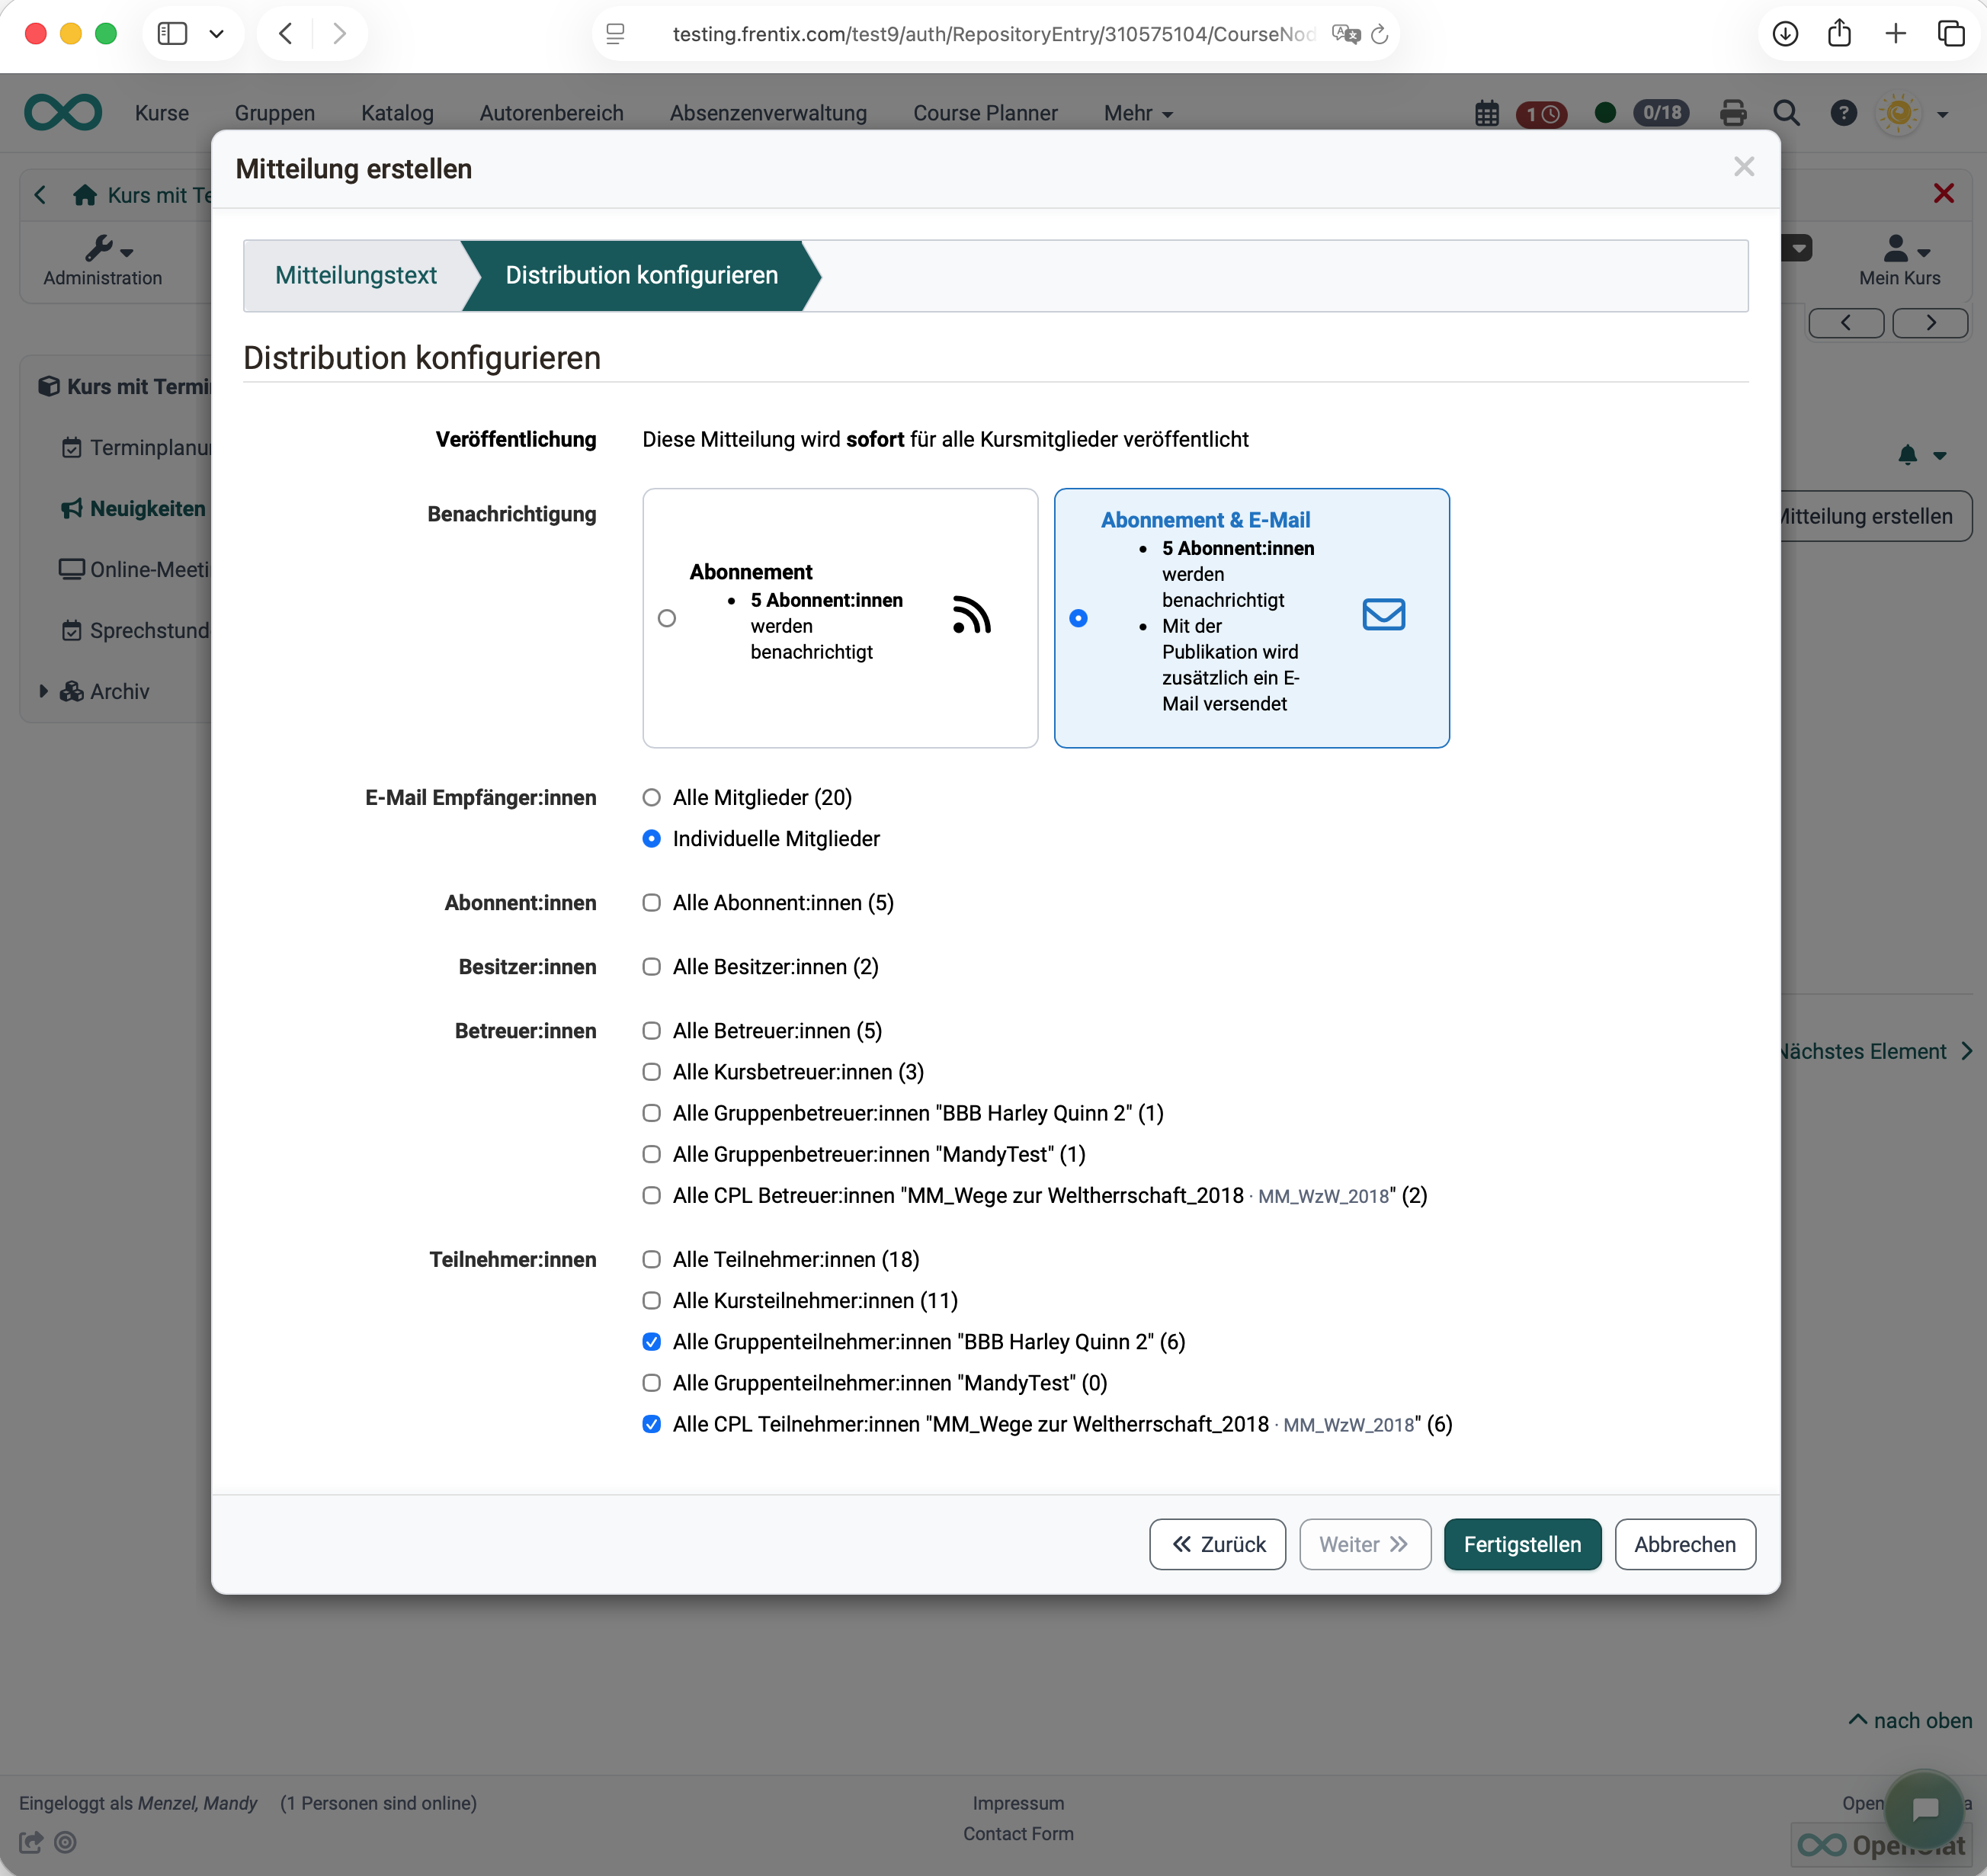This screenshot has height=1876, width=1987.
Task: Click the logout icon in footer
Action: click(31, 1841)
